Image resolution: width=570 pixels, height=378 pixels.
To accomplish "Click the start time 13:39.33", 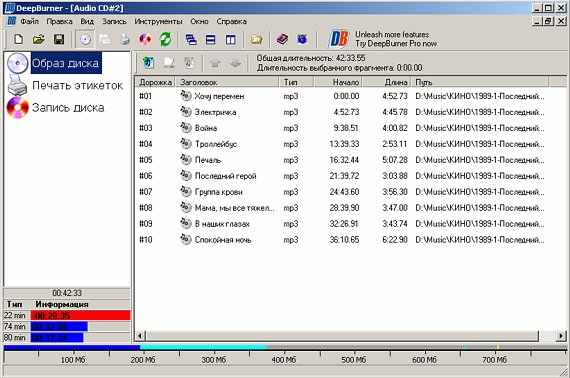I will (x=344, y=144).
